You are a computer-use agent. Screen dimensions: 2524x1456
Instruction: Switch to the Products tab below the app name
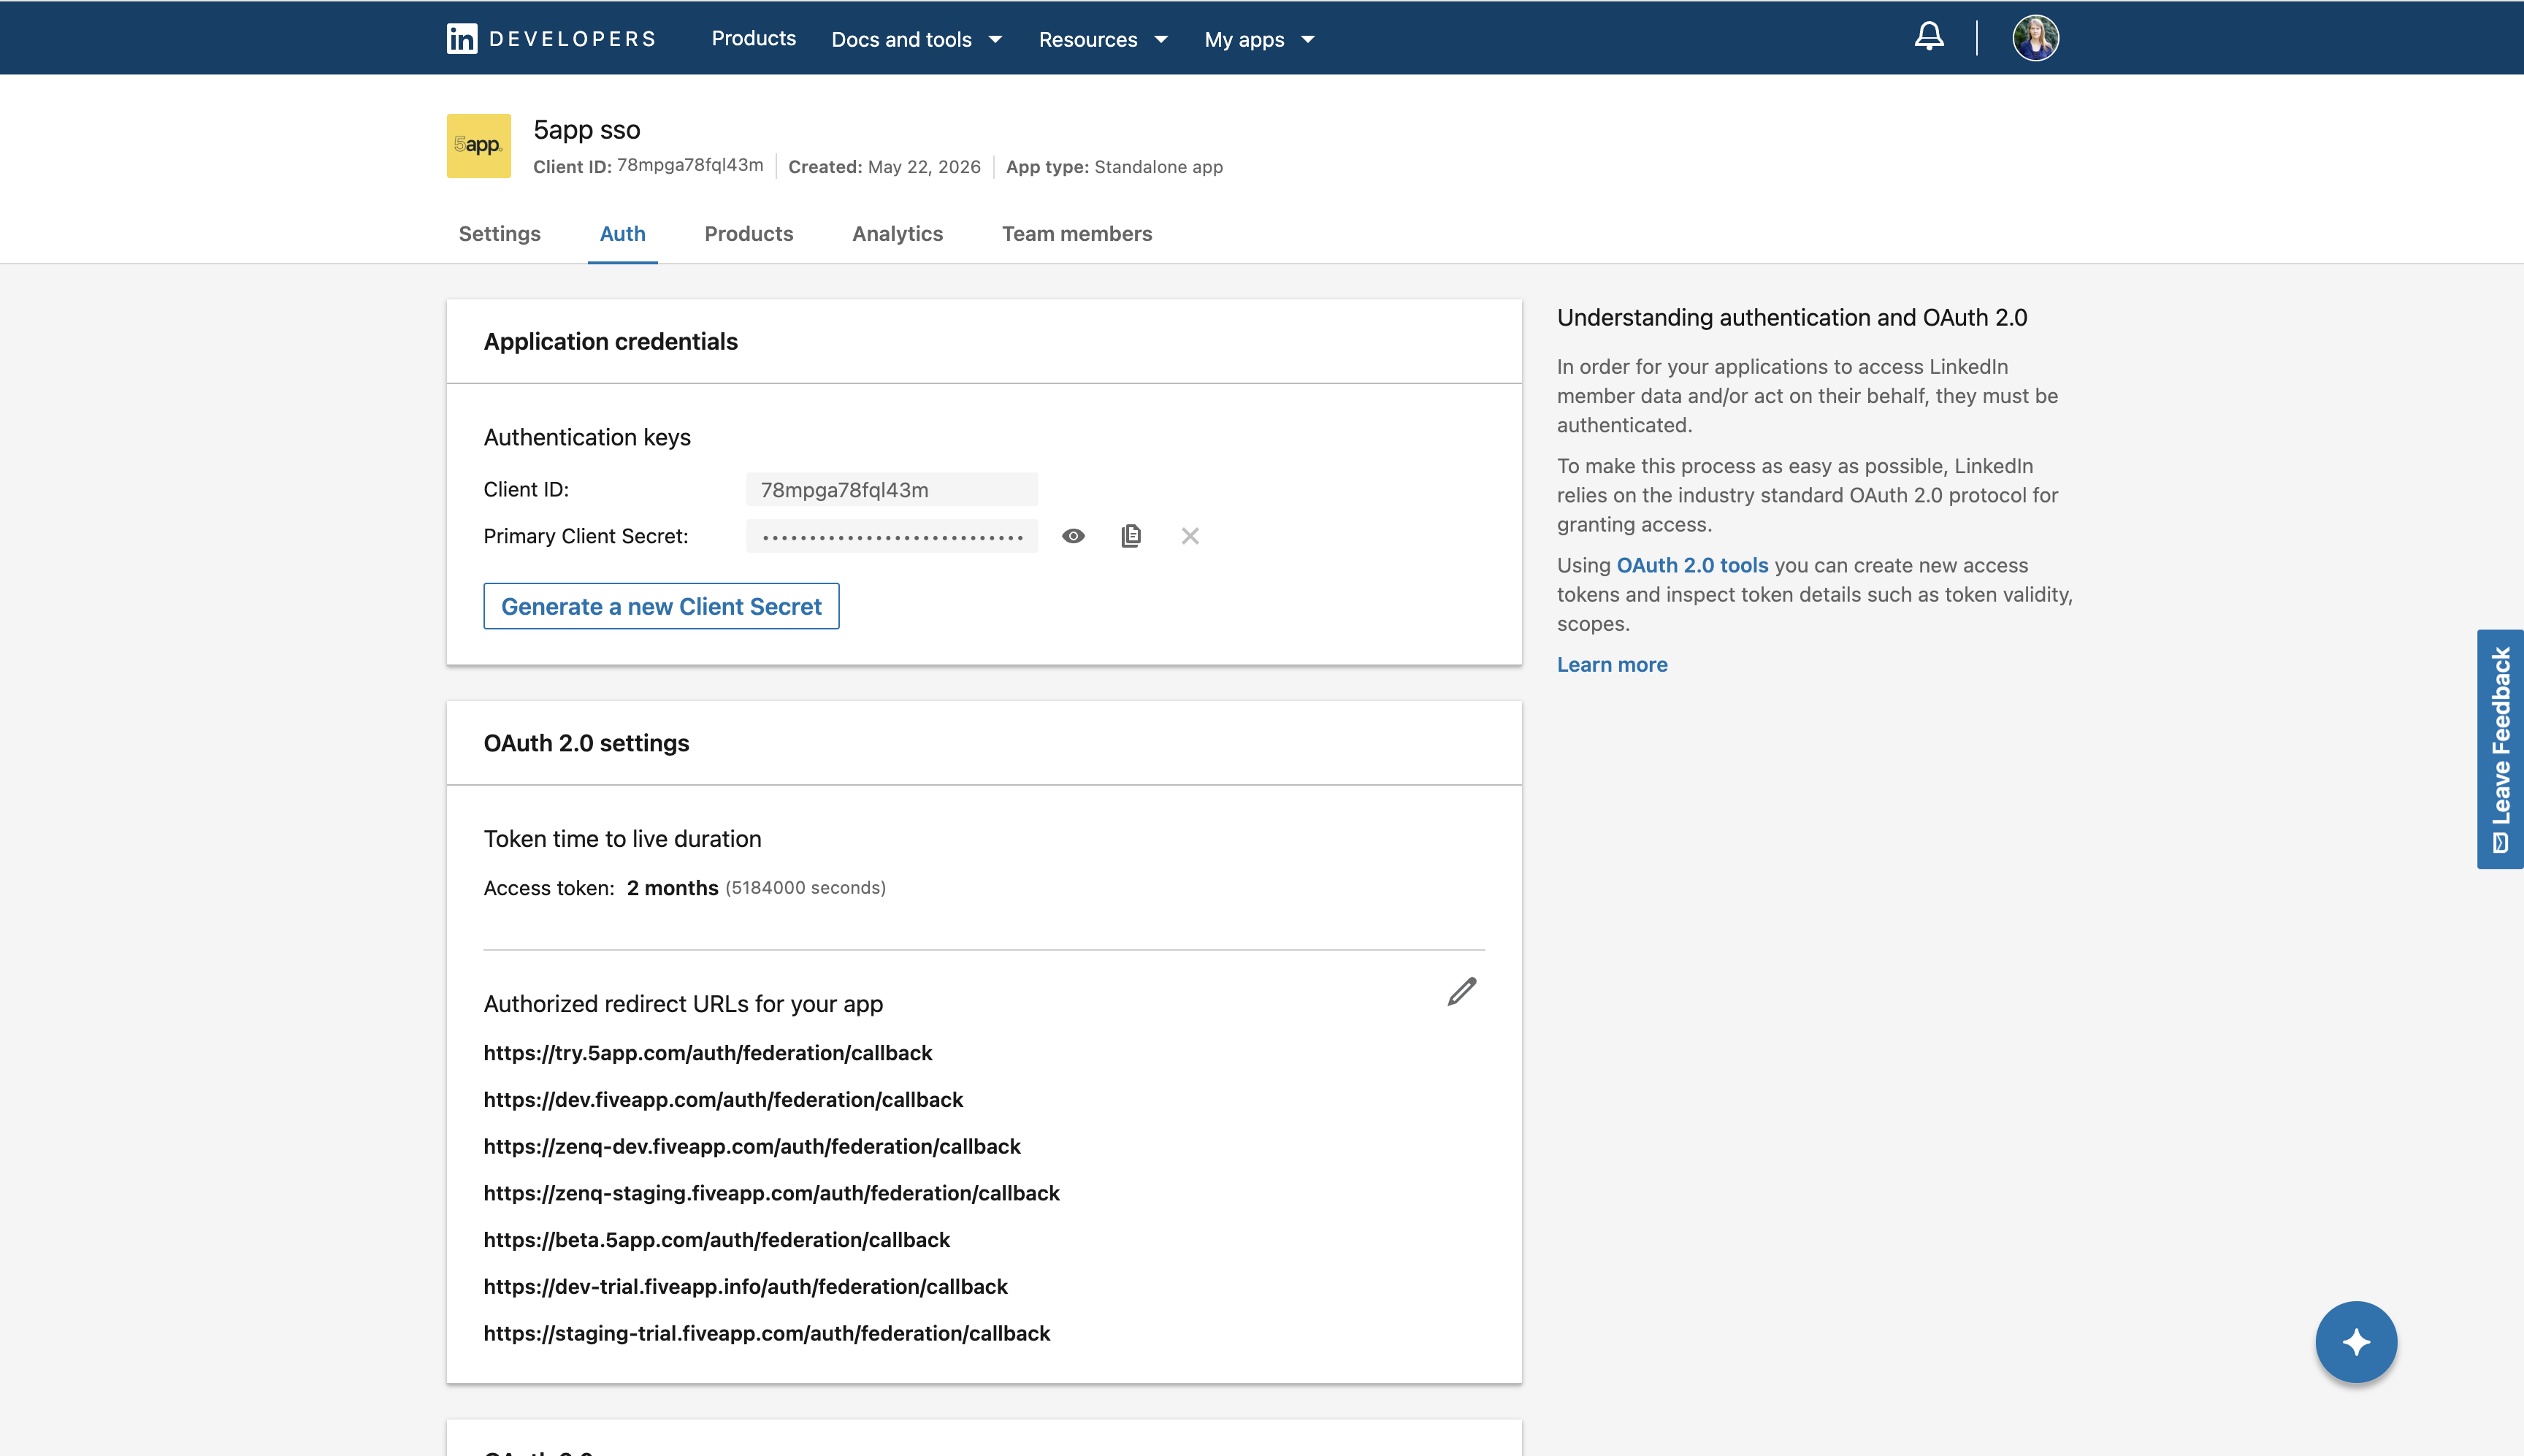749,234
